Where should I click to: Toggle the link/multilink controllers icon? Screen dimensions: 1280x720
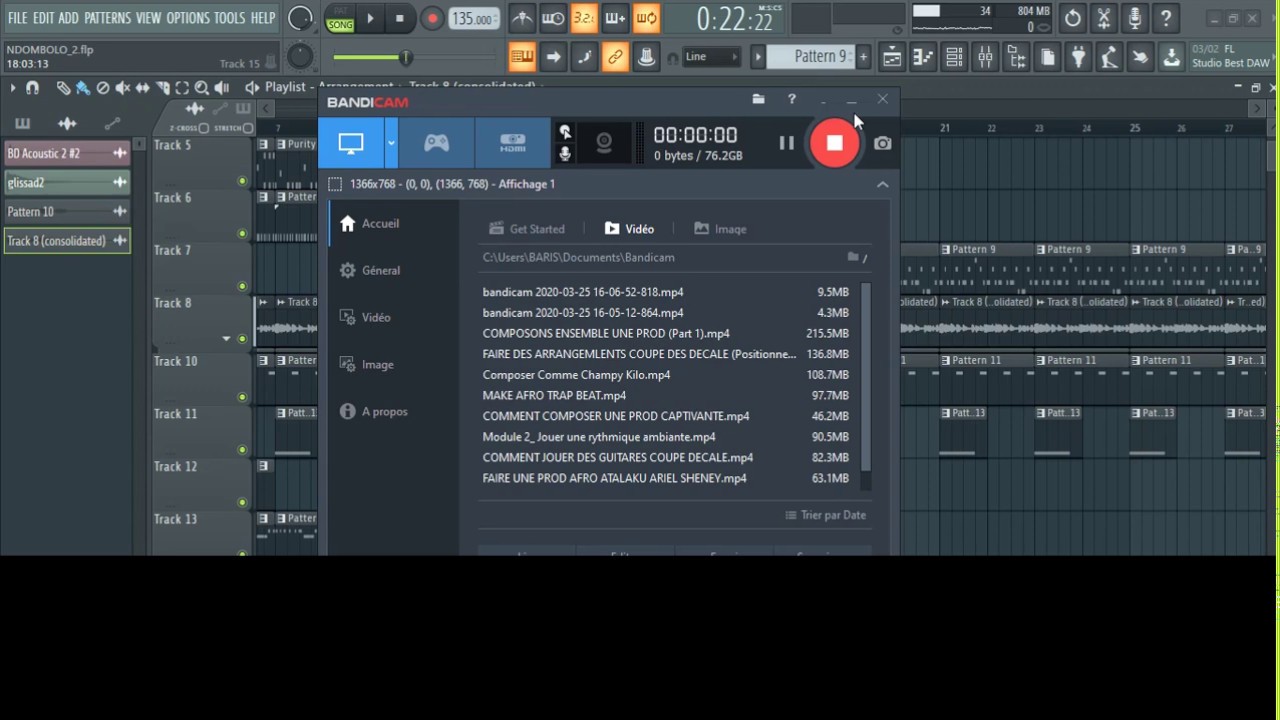615,57
